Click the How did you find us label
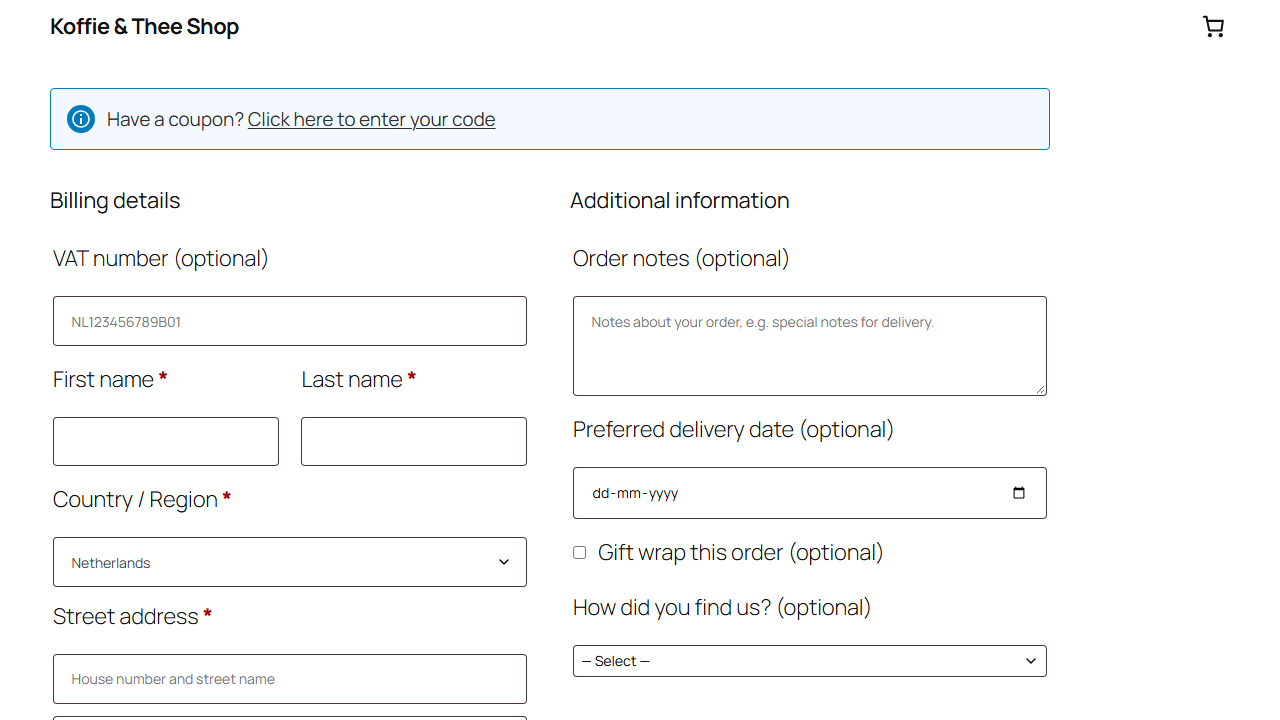 click(722, 607)
